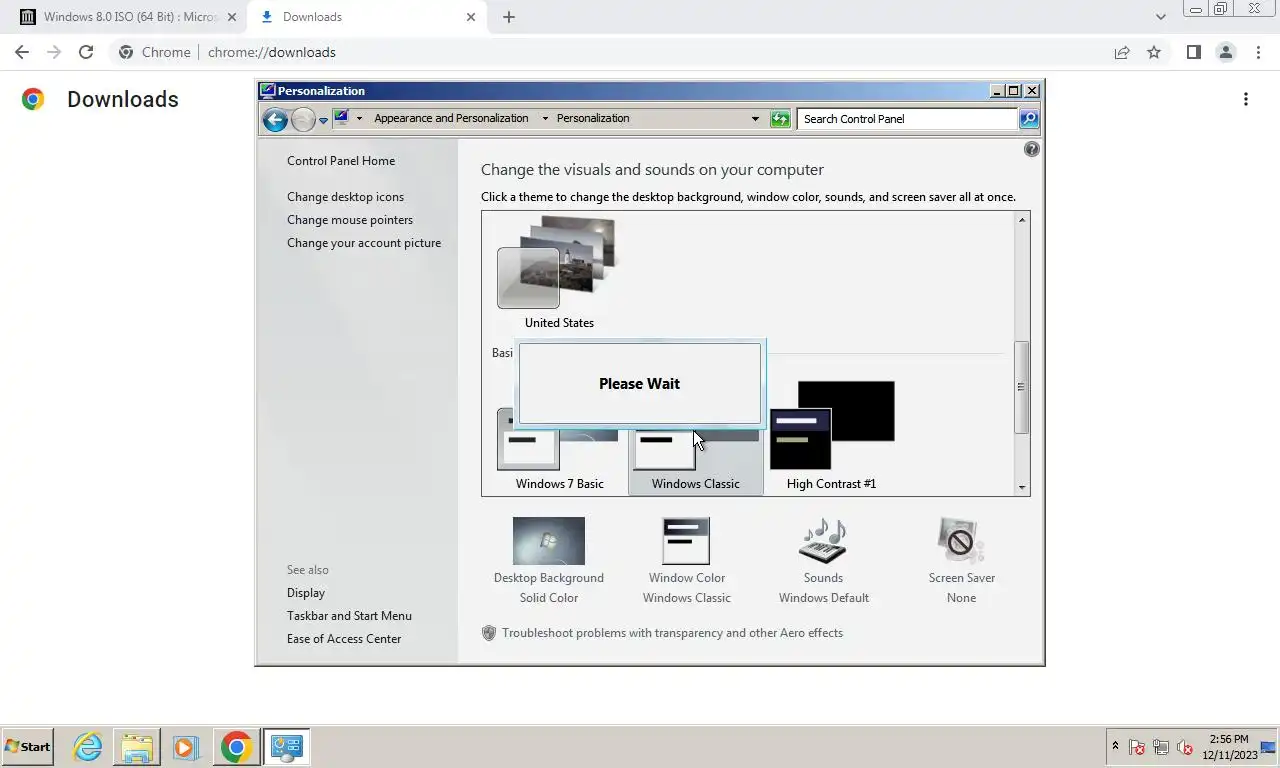Select the United States theme thumbnail

pyautogui.click(x=557, y=262)
